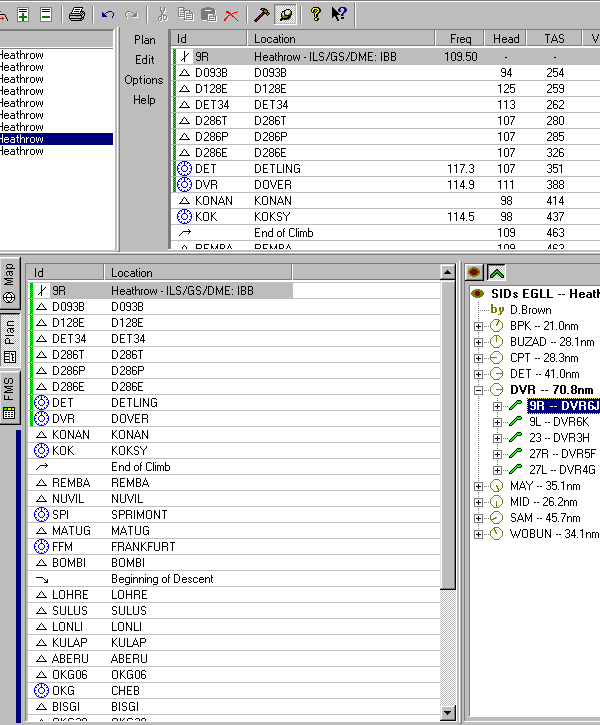Click the Freq column header
Screen dimensions: 600x725
point(460,39)
